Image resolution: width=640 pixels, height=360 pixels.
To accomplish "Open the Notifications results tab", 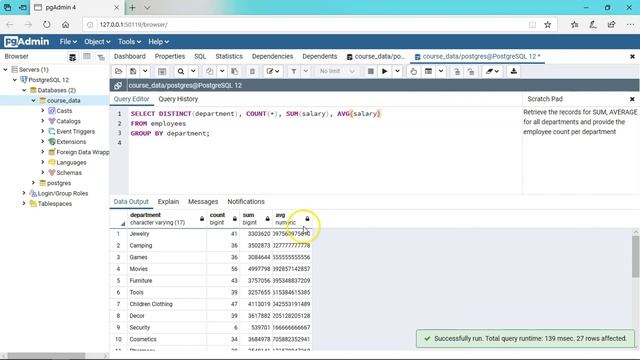I will click(246, 202).
